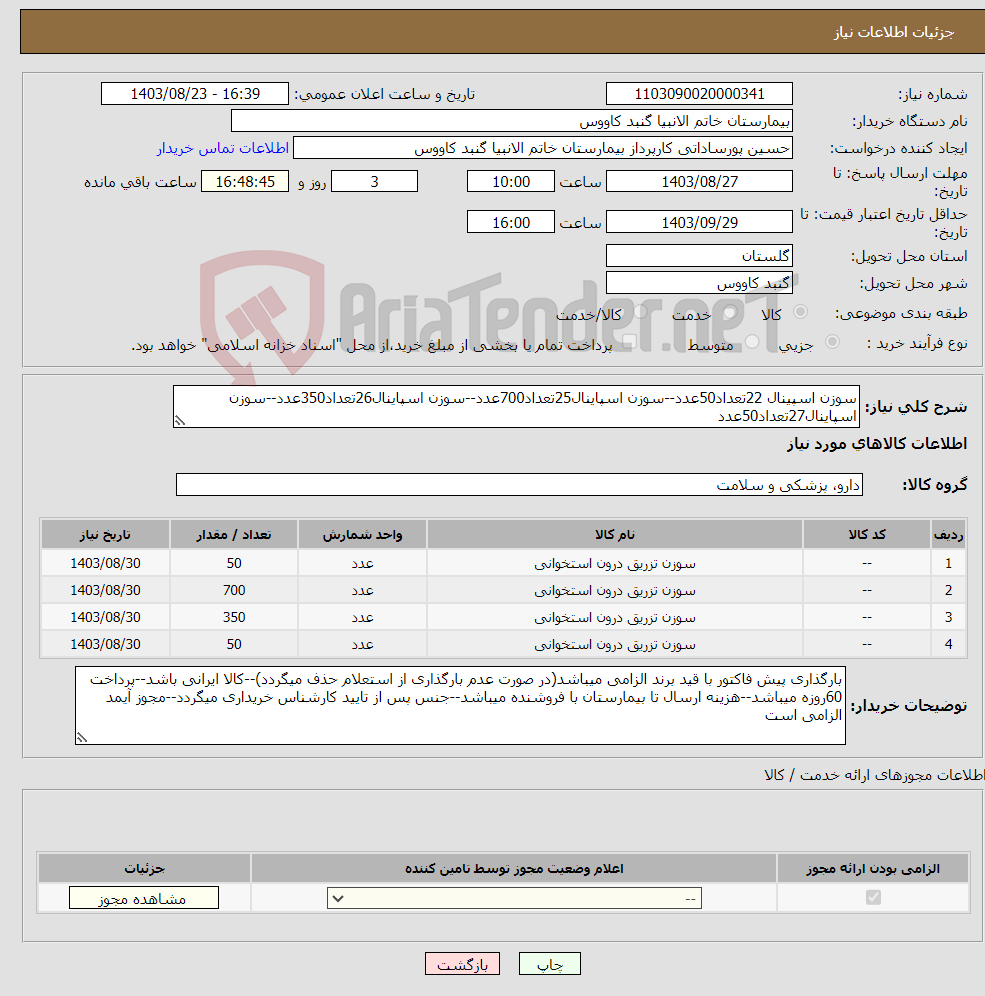Click the الزامی بودن ارائه مجوز header
This screenshot has height=996, width=985.
(873, 868)
